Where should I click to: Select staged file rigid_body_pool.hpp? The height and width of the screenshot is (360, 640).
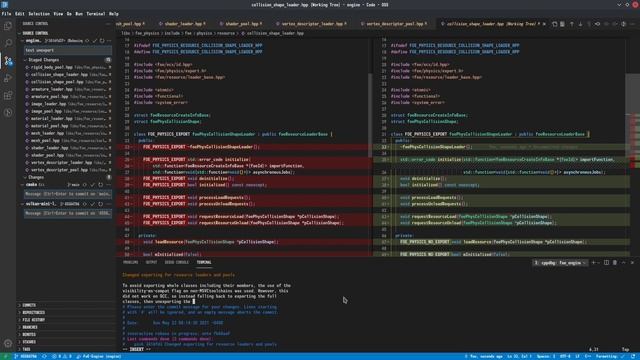(68, 67)
